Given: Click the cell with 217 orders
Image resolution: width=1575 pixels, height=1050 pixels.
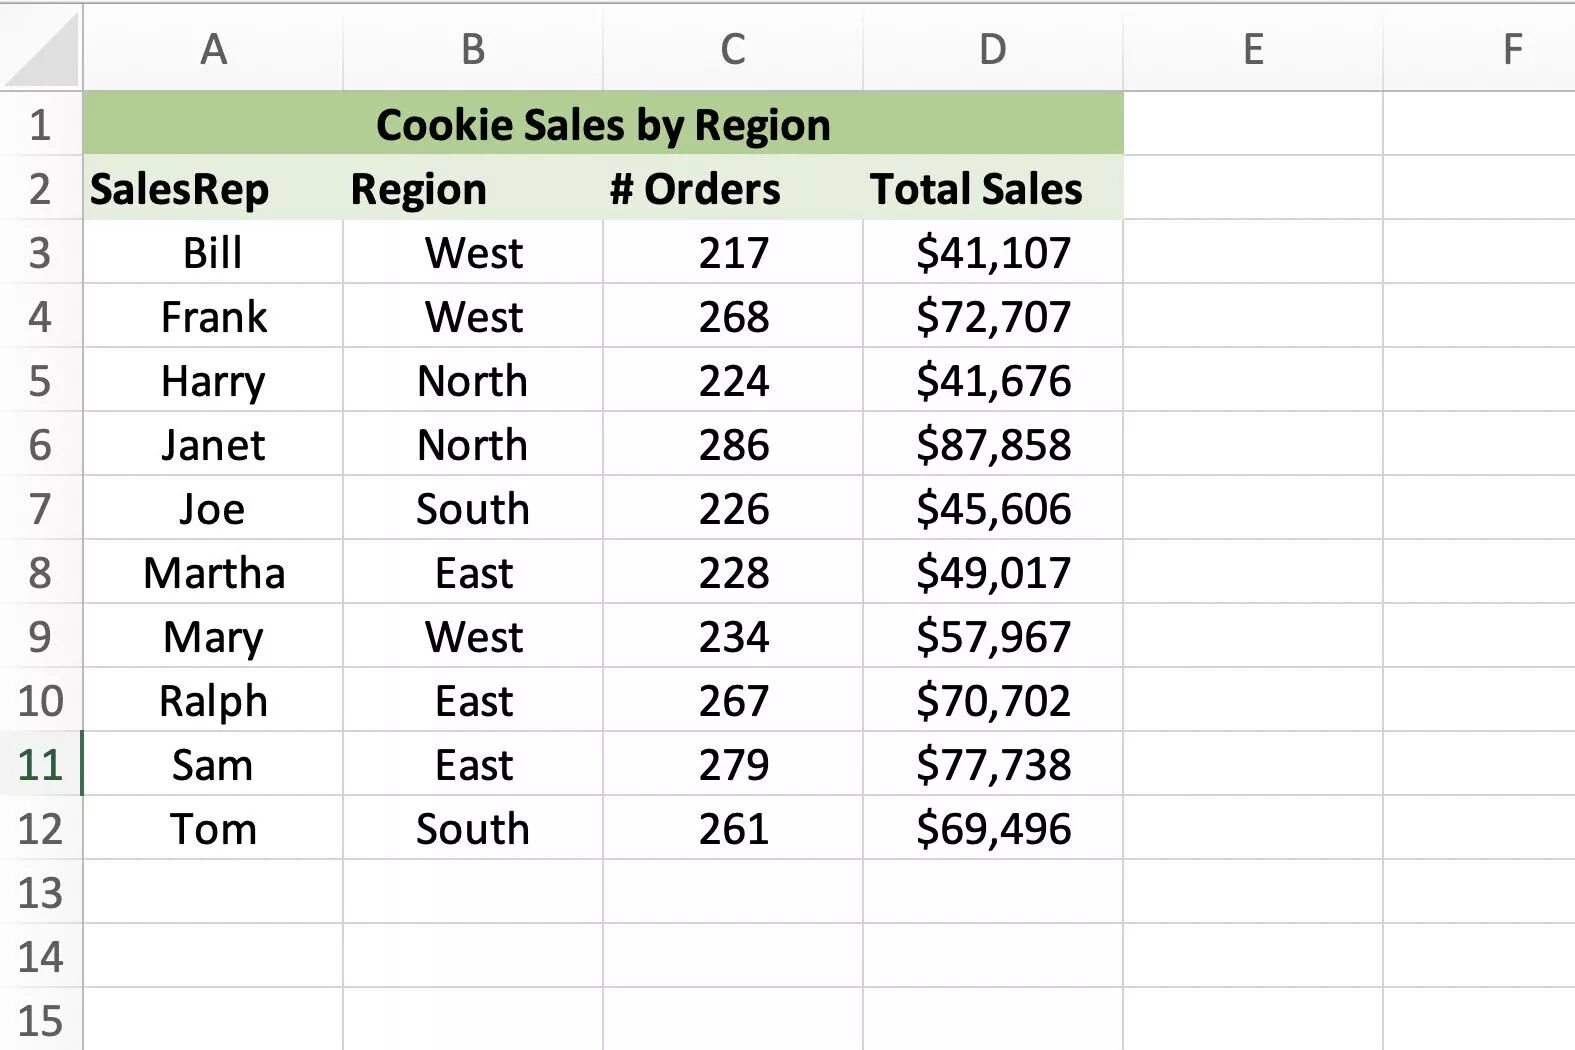Looking at the screenshot, I should click(x=734, y=253).
